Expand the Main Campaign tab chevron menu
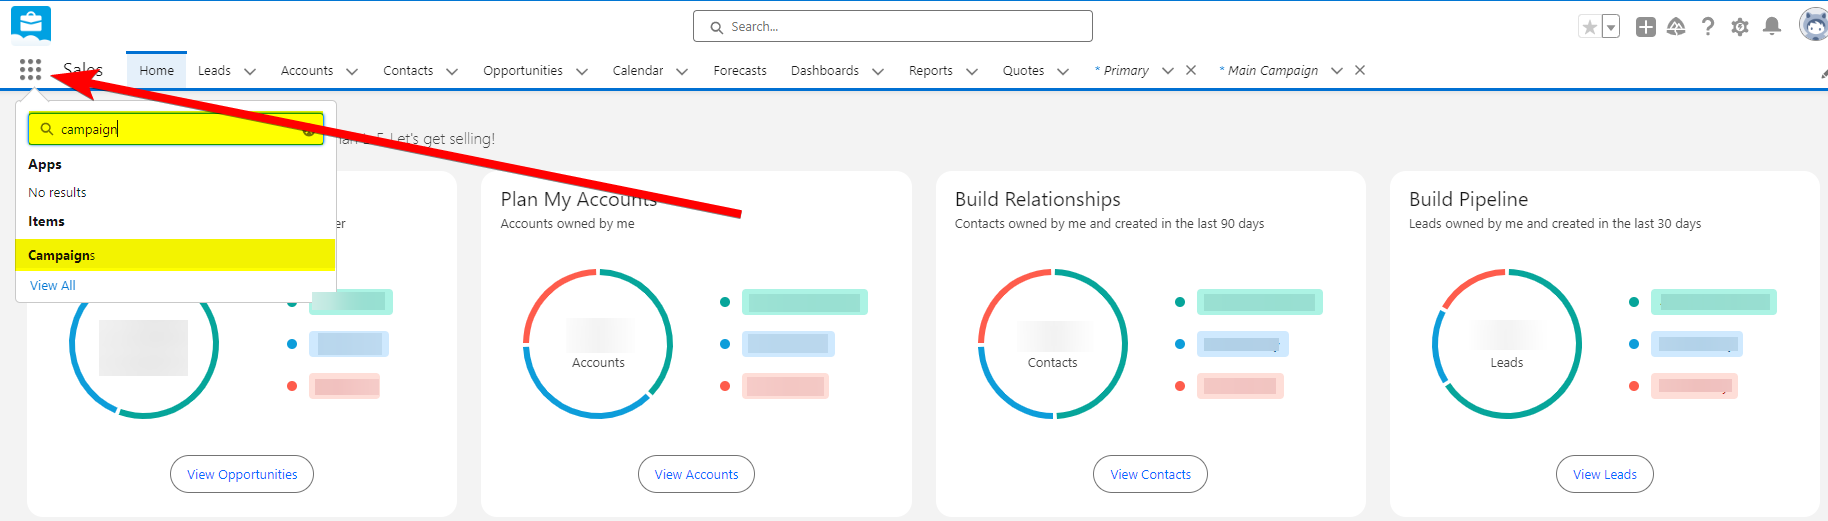1828x521 pixels. (1337, 71)
